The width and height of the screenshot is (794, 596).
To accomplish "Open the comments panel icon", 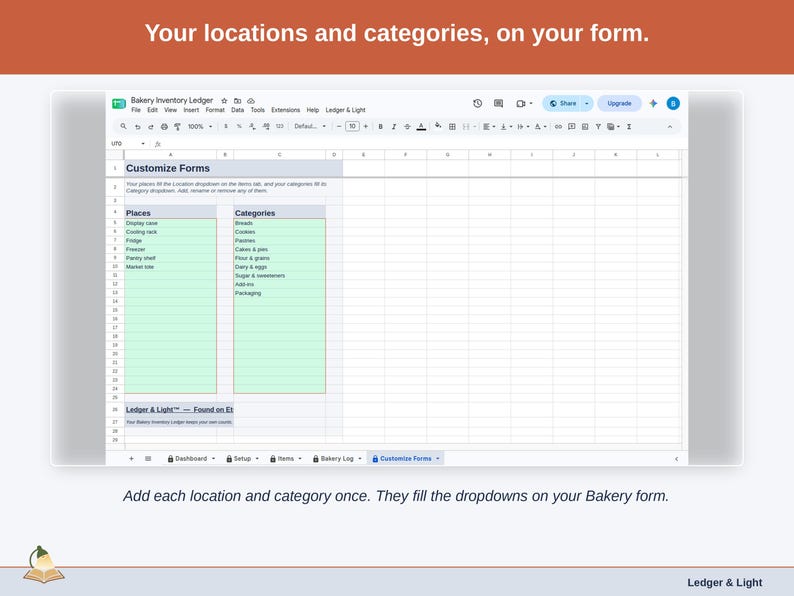I will (498, 103).
